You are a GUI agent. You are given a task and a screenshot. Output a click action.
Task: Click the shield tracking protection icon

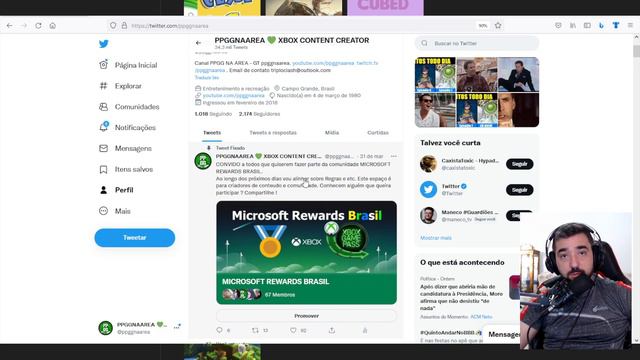point(113,25)
